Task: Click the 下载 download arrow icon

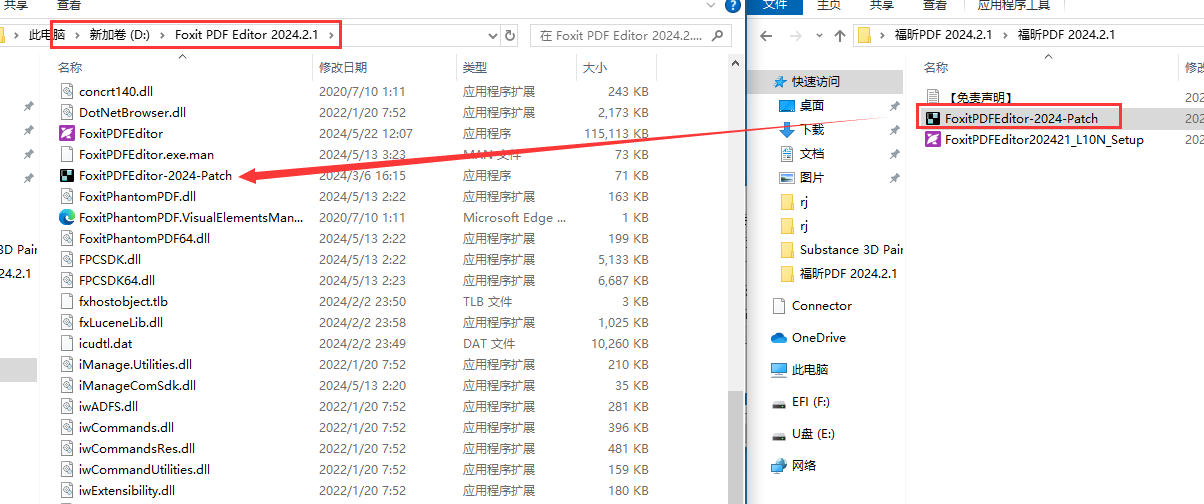Action: [786, 129]
